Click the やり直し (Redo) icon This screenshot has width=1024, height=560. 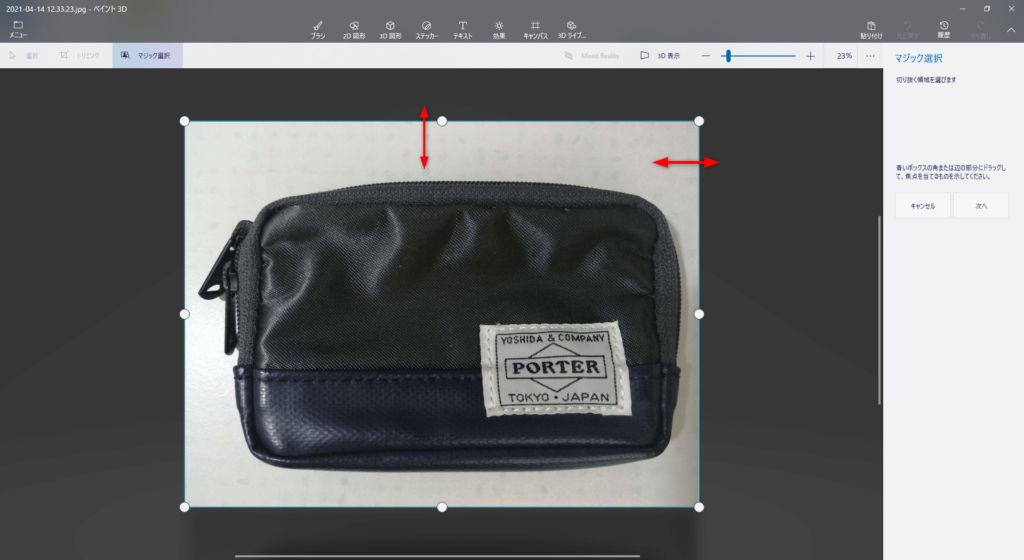(980, 30)
